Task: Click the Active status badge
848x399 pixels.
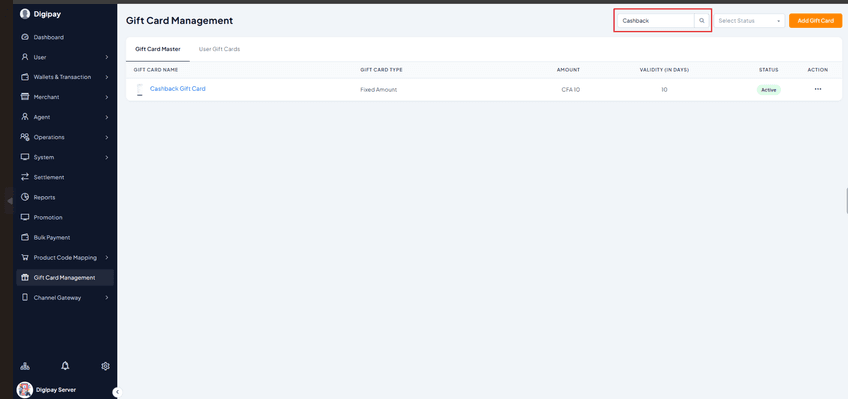Action: tap(768, 90)
